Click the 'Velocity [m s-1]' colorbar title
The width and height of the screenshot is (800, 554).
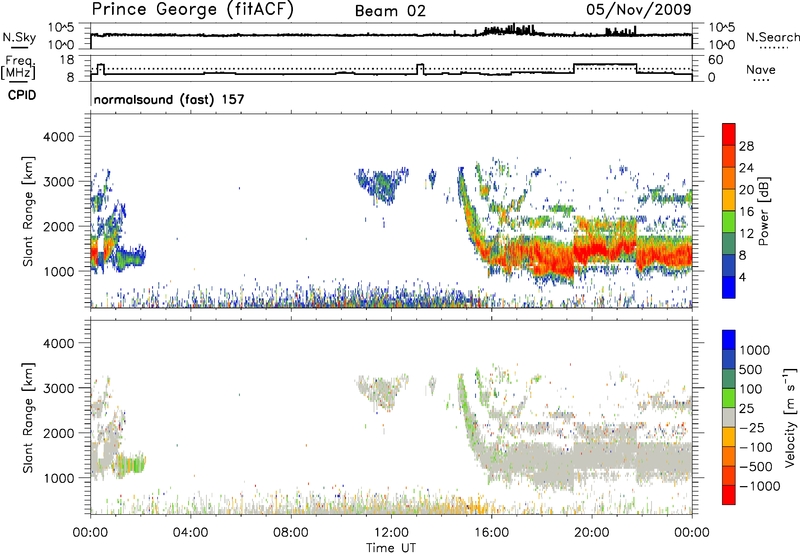[x=790, y=418]
